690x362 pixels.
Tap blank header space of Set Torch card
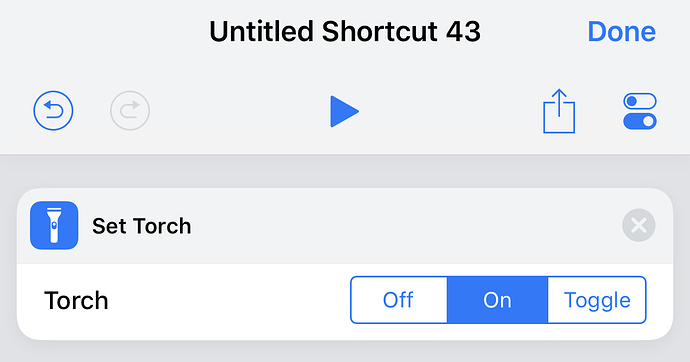point(405,226)
